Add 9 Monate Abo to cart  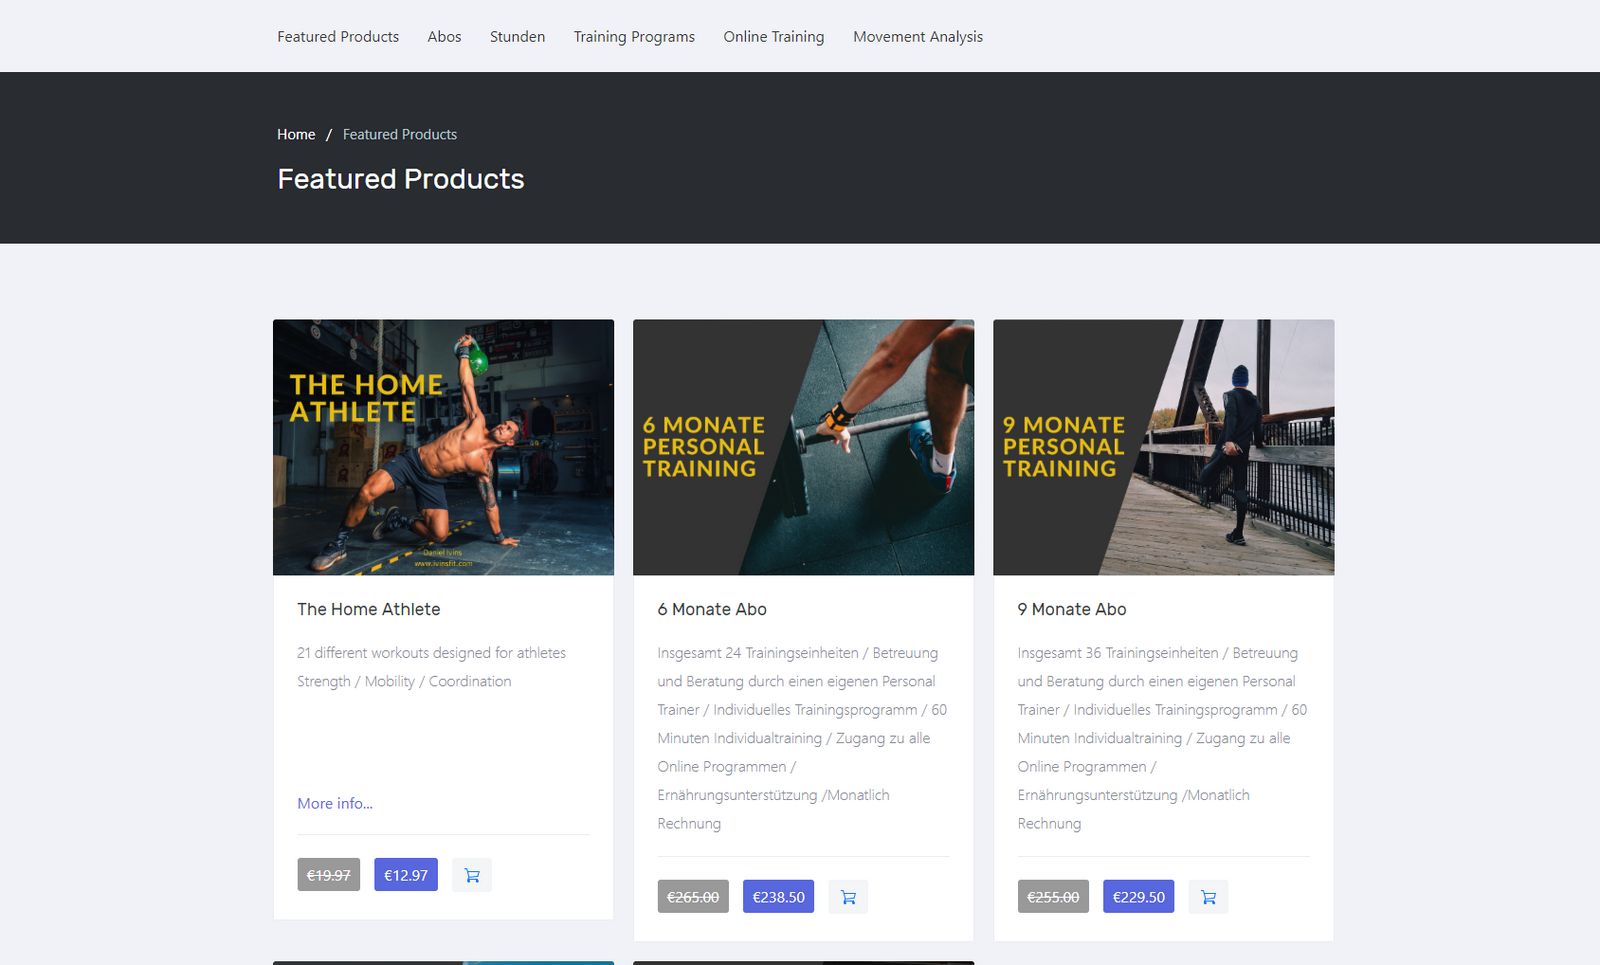tap(1208, 897)
